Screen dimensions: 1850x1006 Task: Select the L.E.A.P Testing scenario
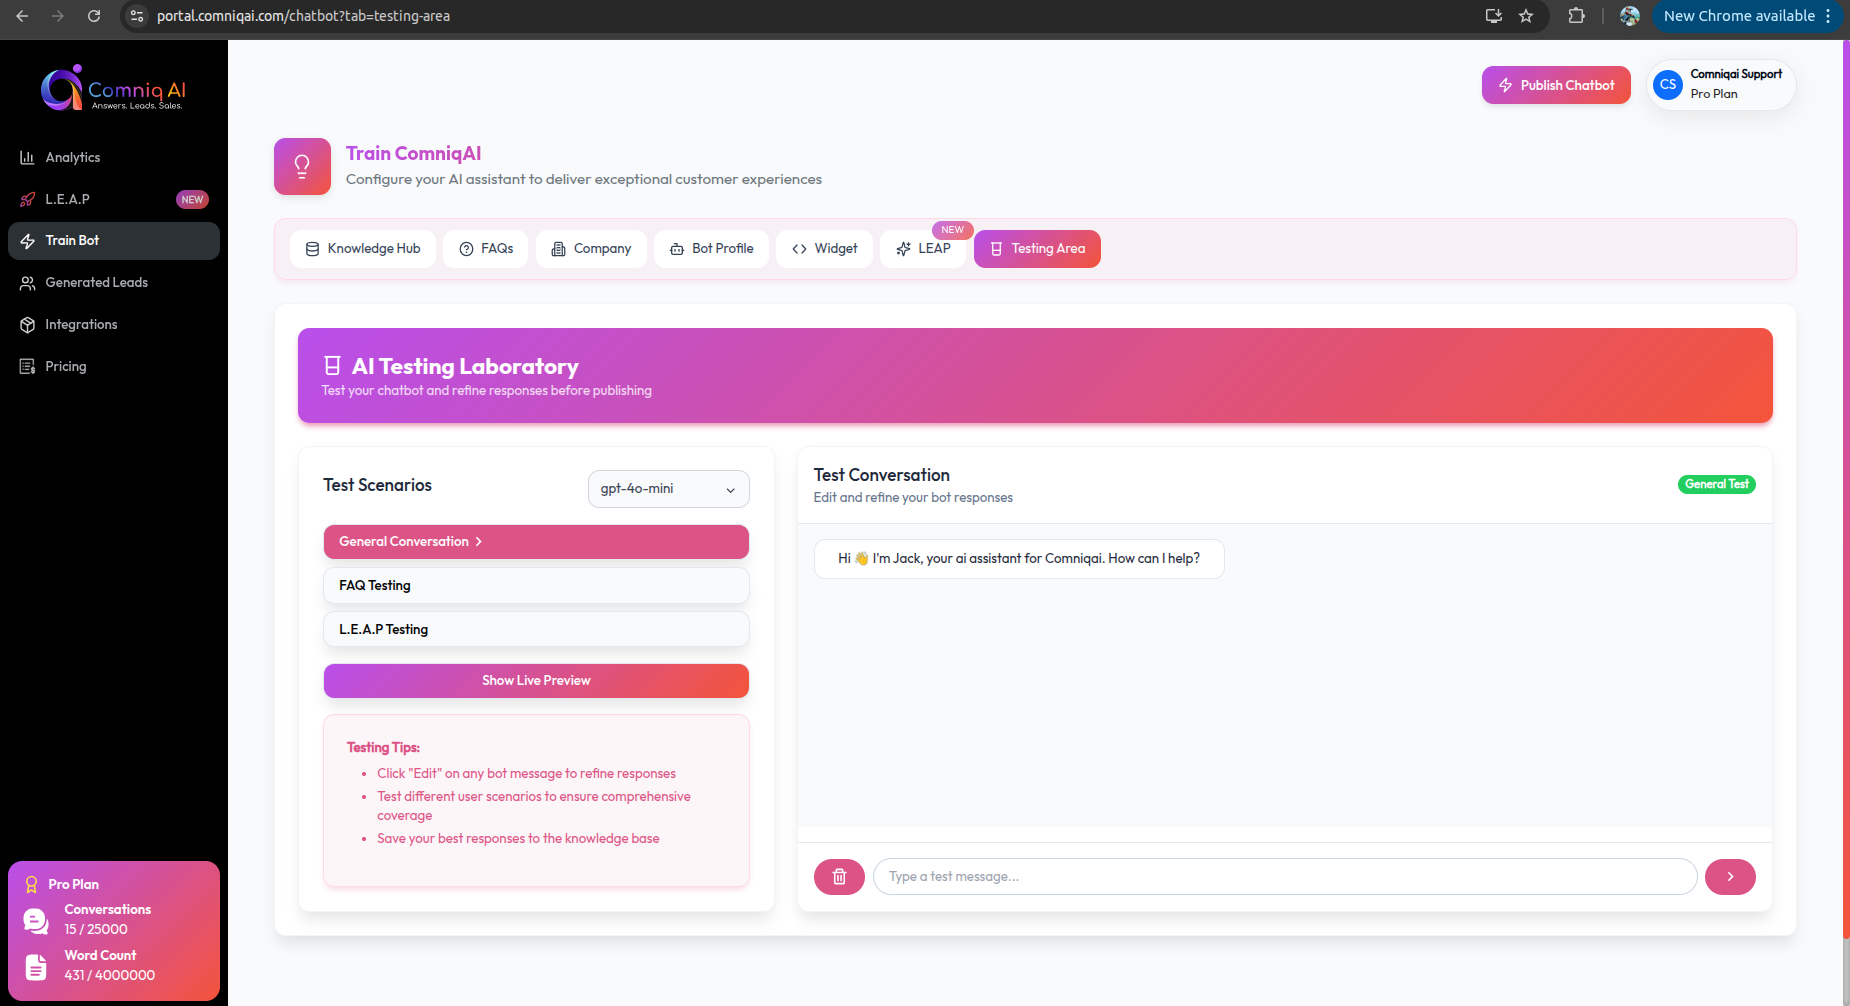(536, 630)
